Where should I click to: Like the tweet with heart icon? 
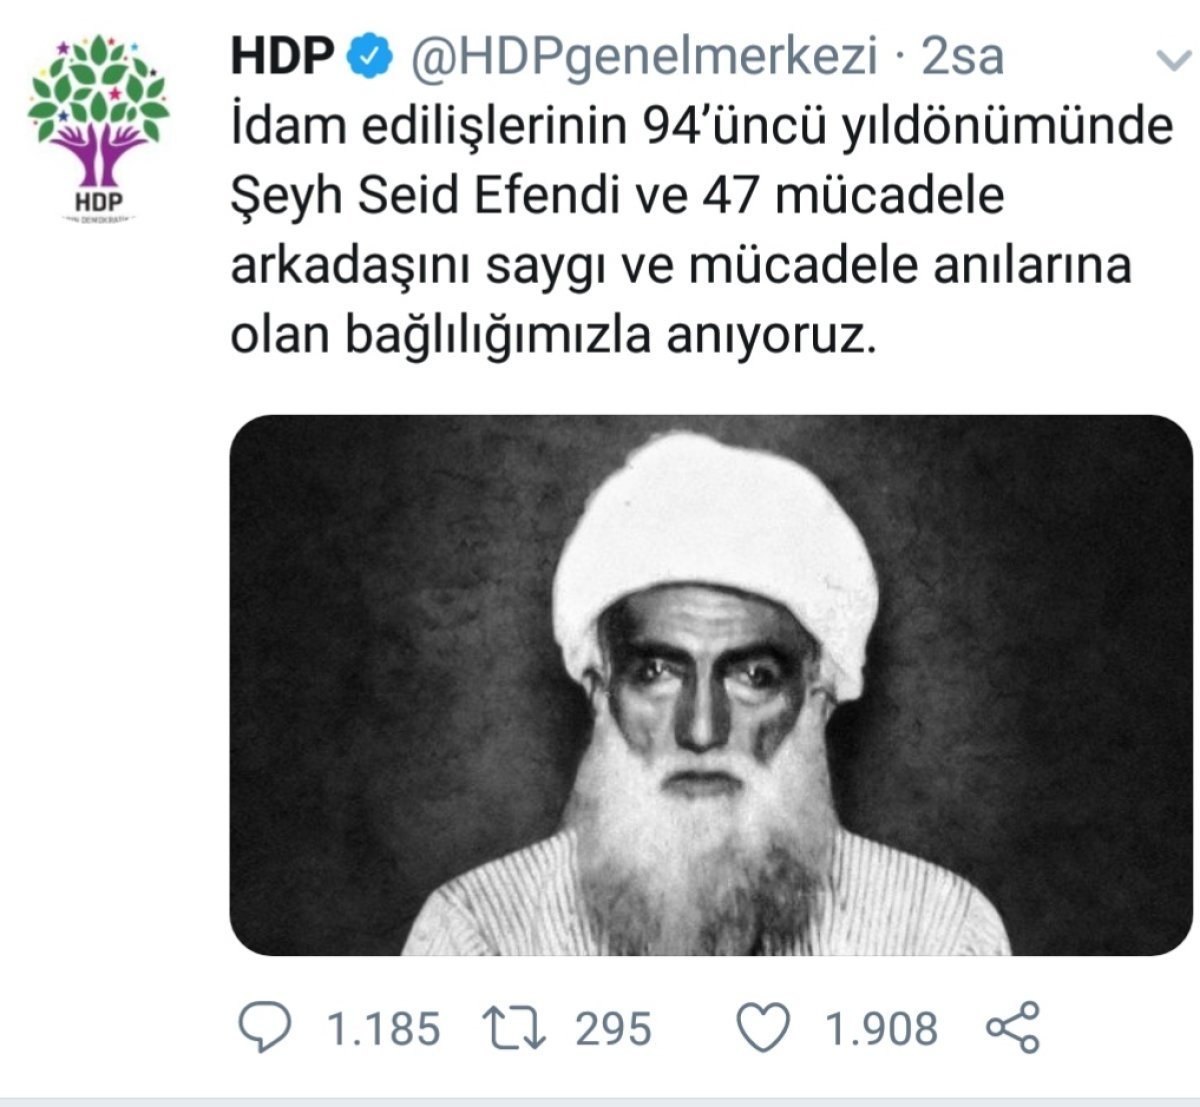pos(763,1028)
